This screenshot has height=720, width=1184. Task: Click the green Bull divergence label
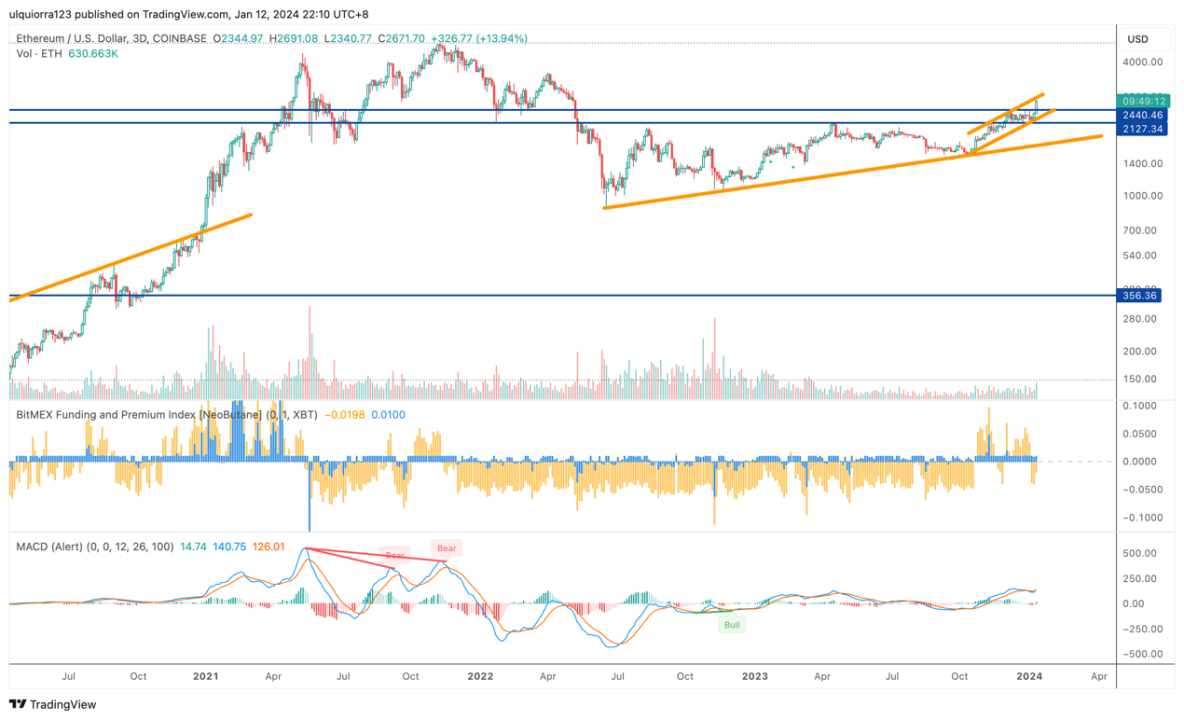tap(732, 625)
